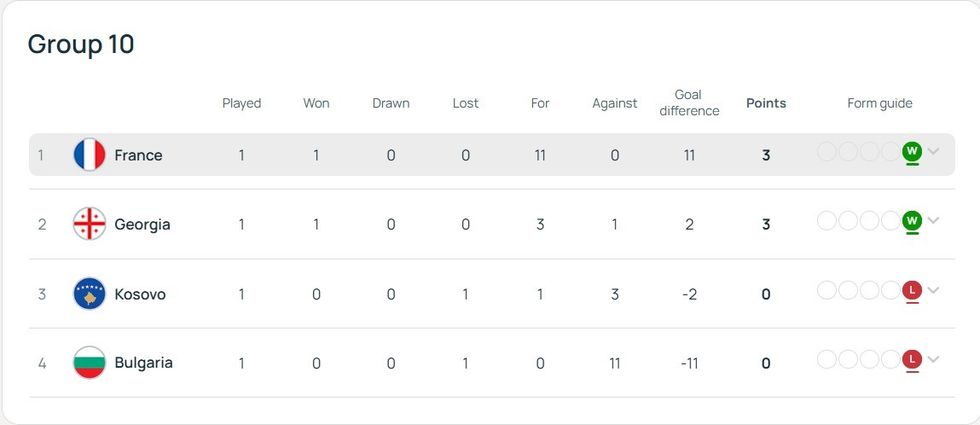Viewport: 980px width, 425px height.
Task: Open the France team link
Action: pyautogui.click(x=138, y=155)
